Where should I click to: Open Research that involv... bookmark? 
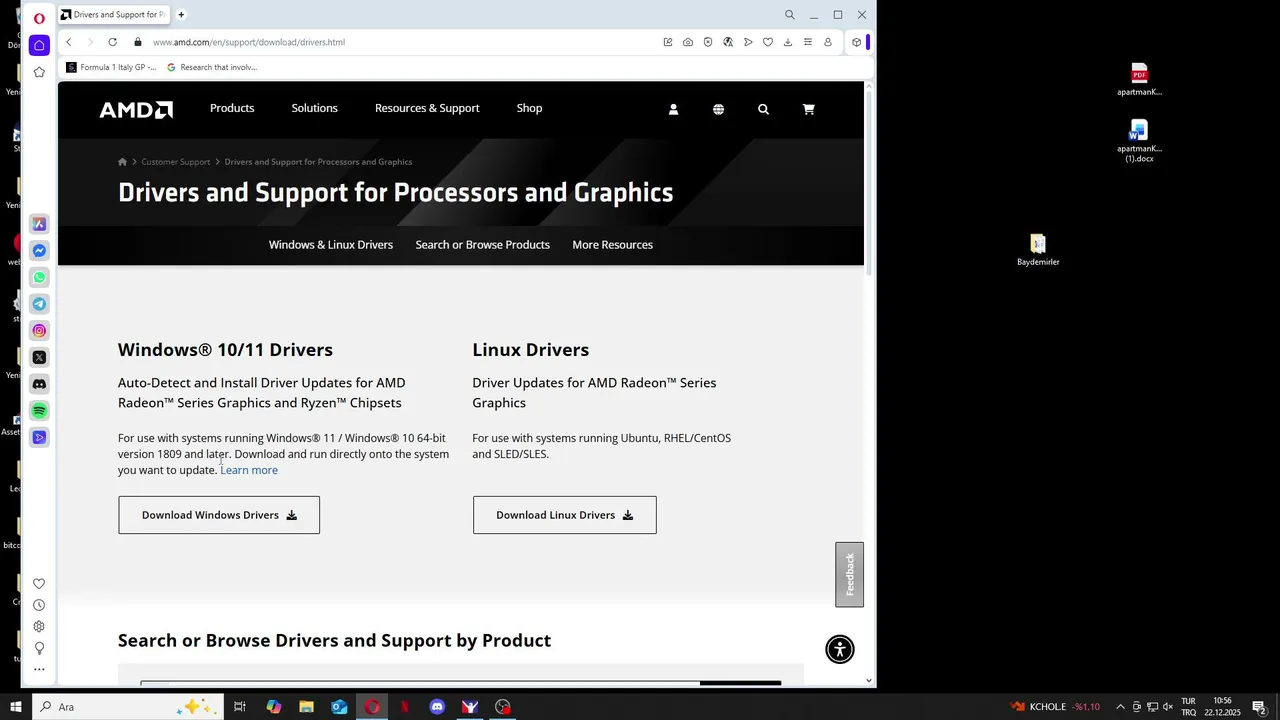coord(212,67)
